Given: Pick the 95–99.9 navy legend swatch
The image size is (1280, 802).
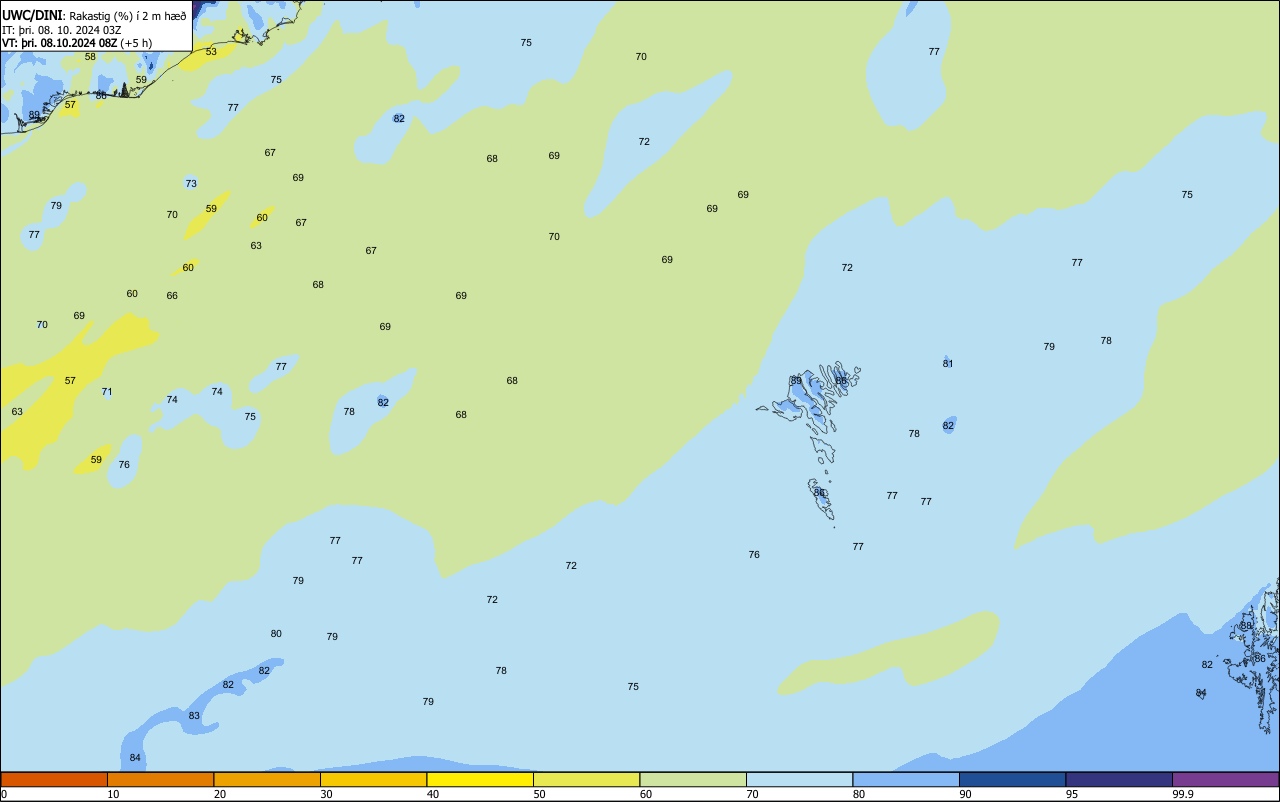Looking at the screenshot, I should [1119, 779].
